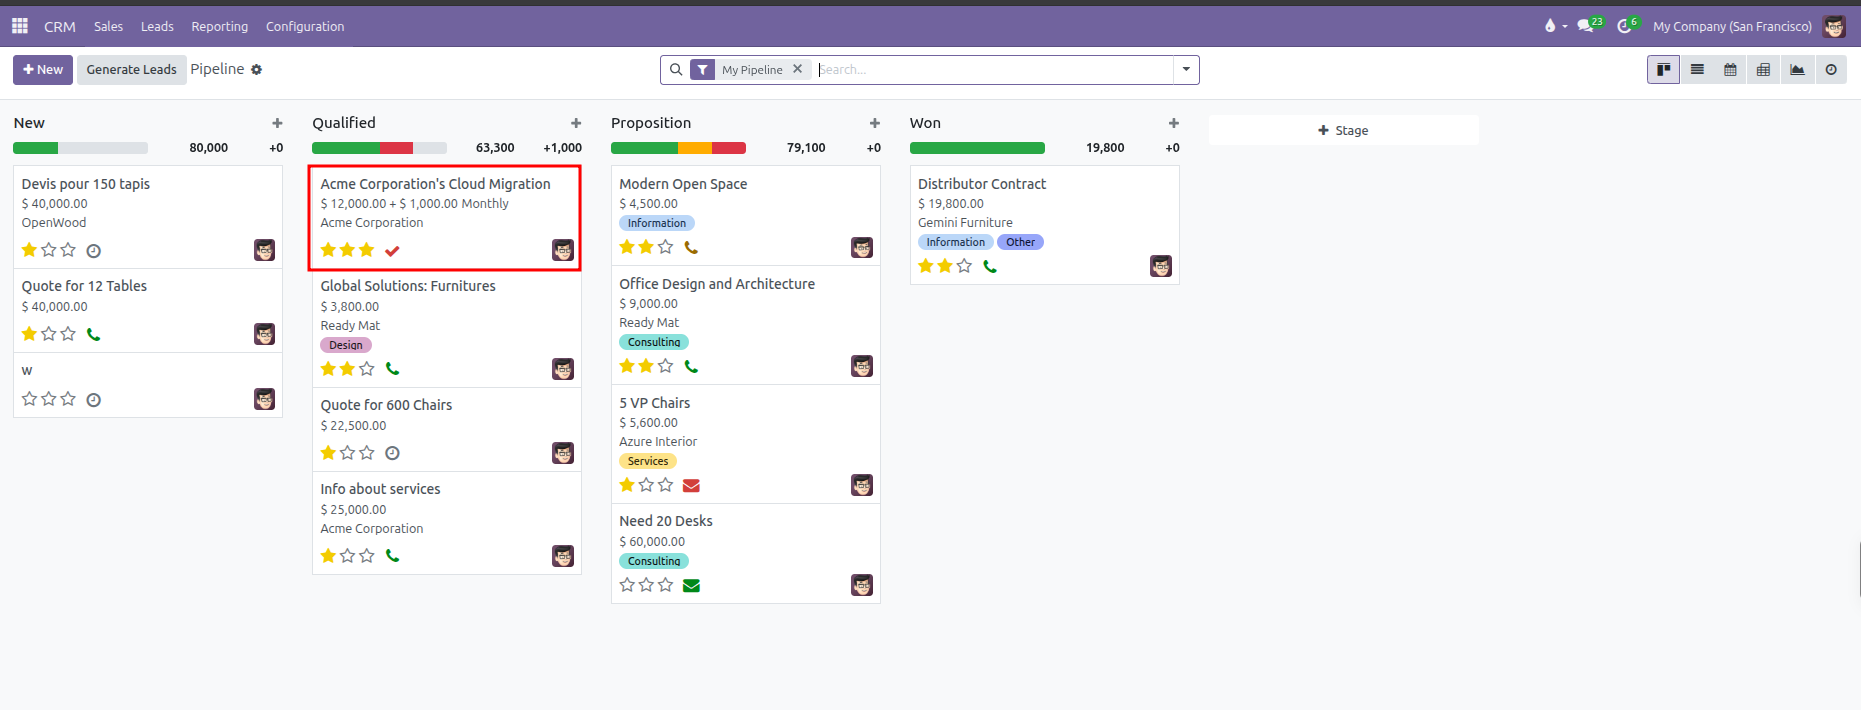The height and width of the screenshot is (710, 1861).
Task: Set second star on Quote for 600 Chairs
Action: [x=348, y=453]
